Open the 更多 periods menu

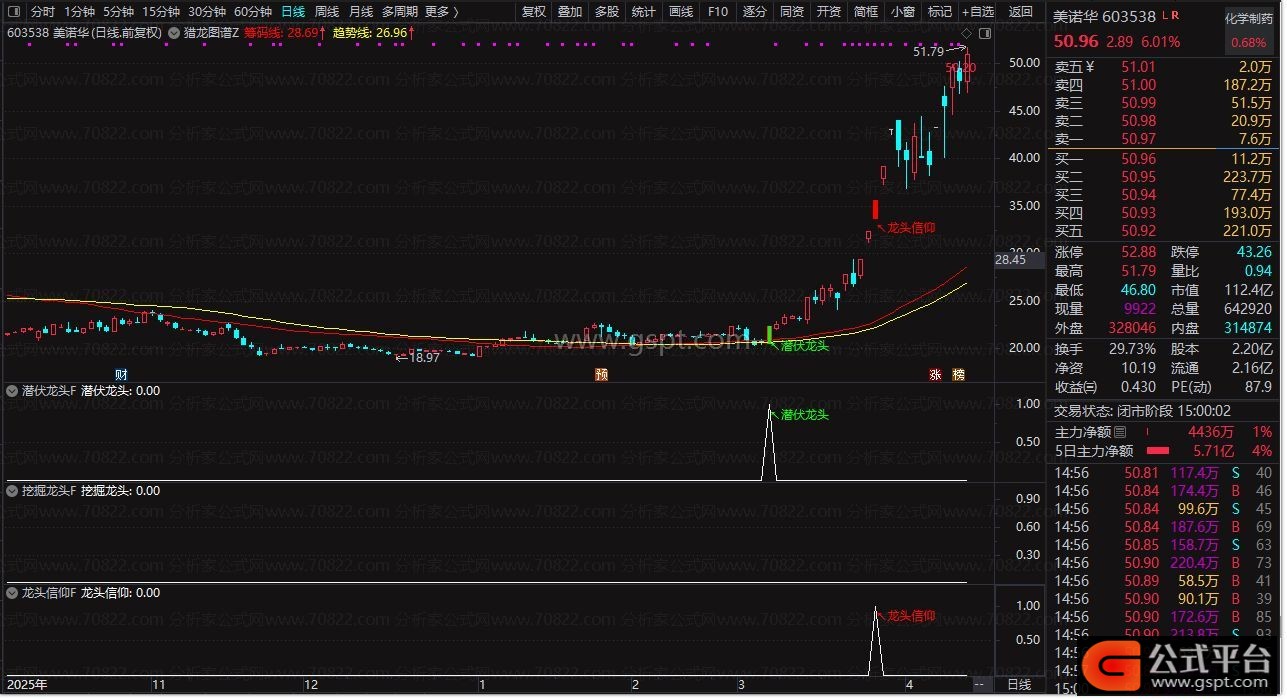tap(441, 12)
